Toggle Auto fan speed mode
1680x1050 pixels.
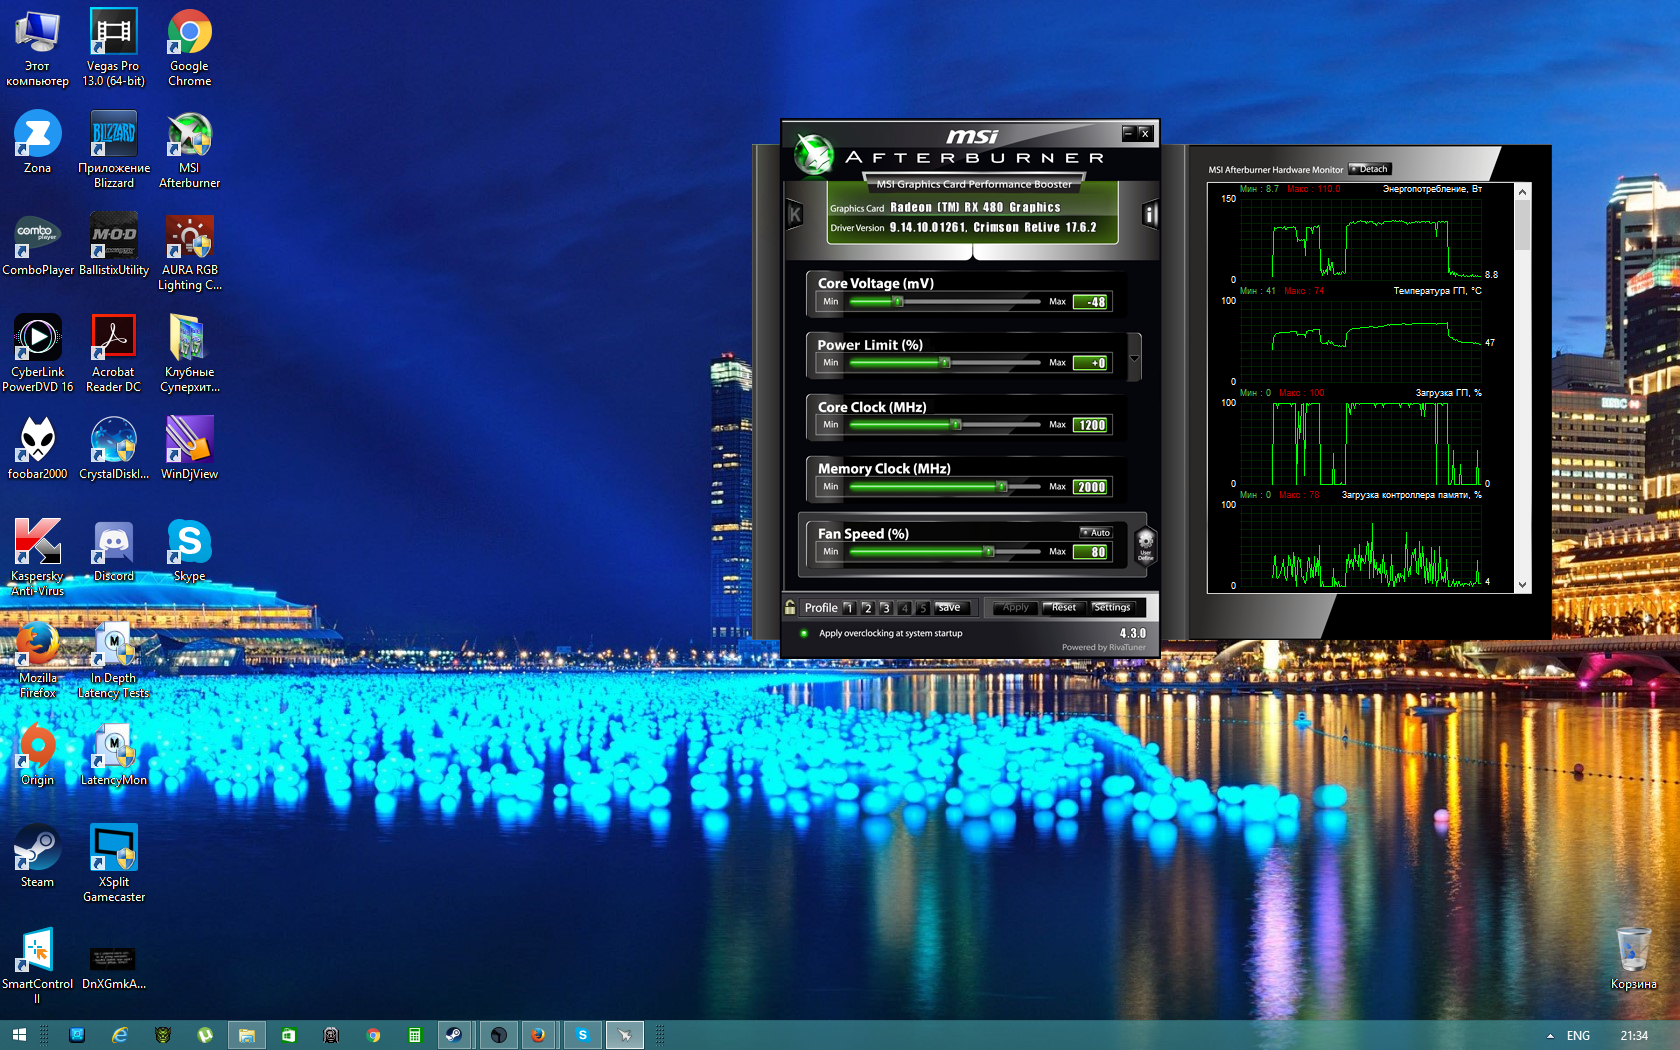1096,533
